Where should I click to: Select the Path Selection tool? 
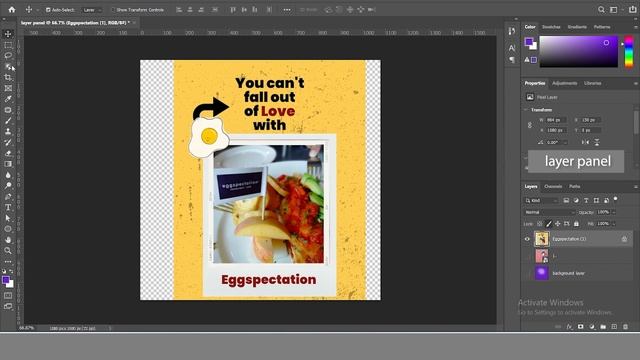8,218
